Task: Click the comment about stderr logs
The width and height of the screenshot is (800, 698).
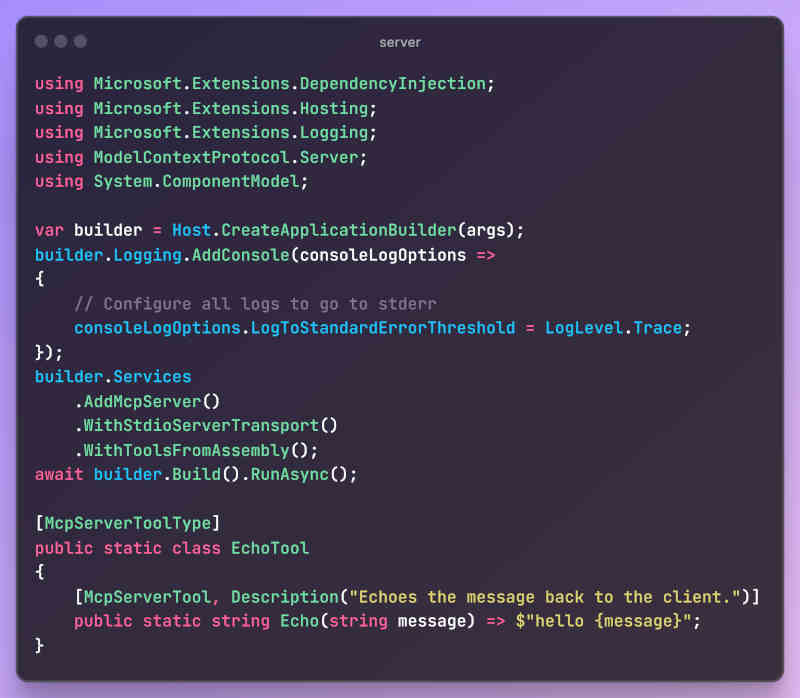Action: click(255, 304)
